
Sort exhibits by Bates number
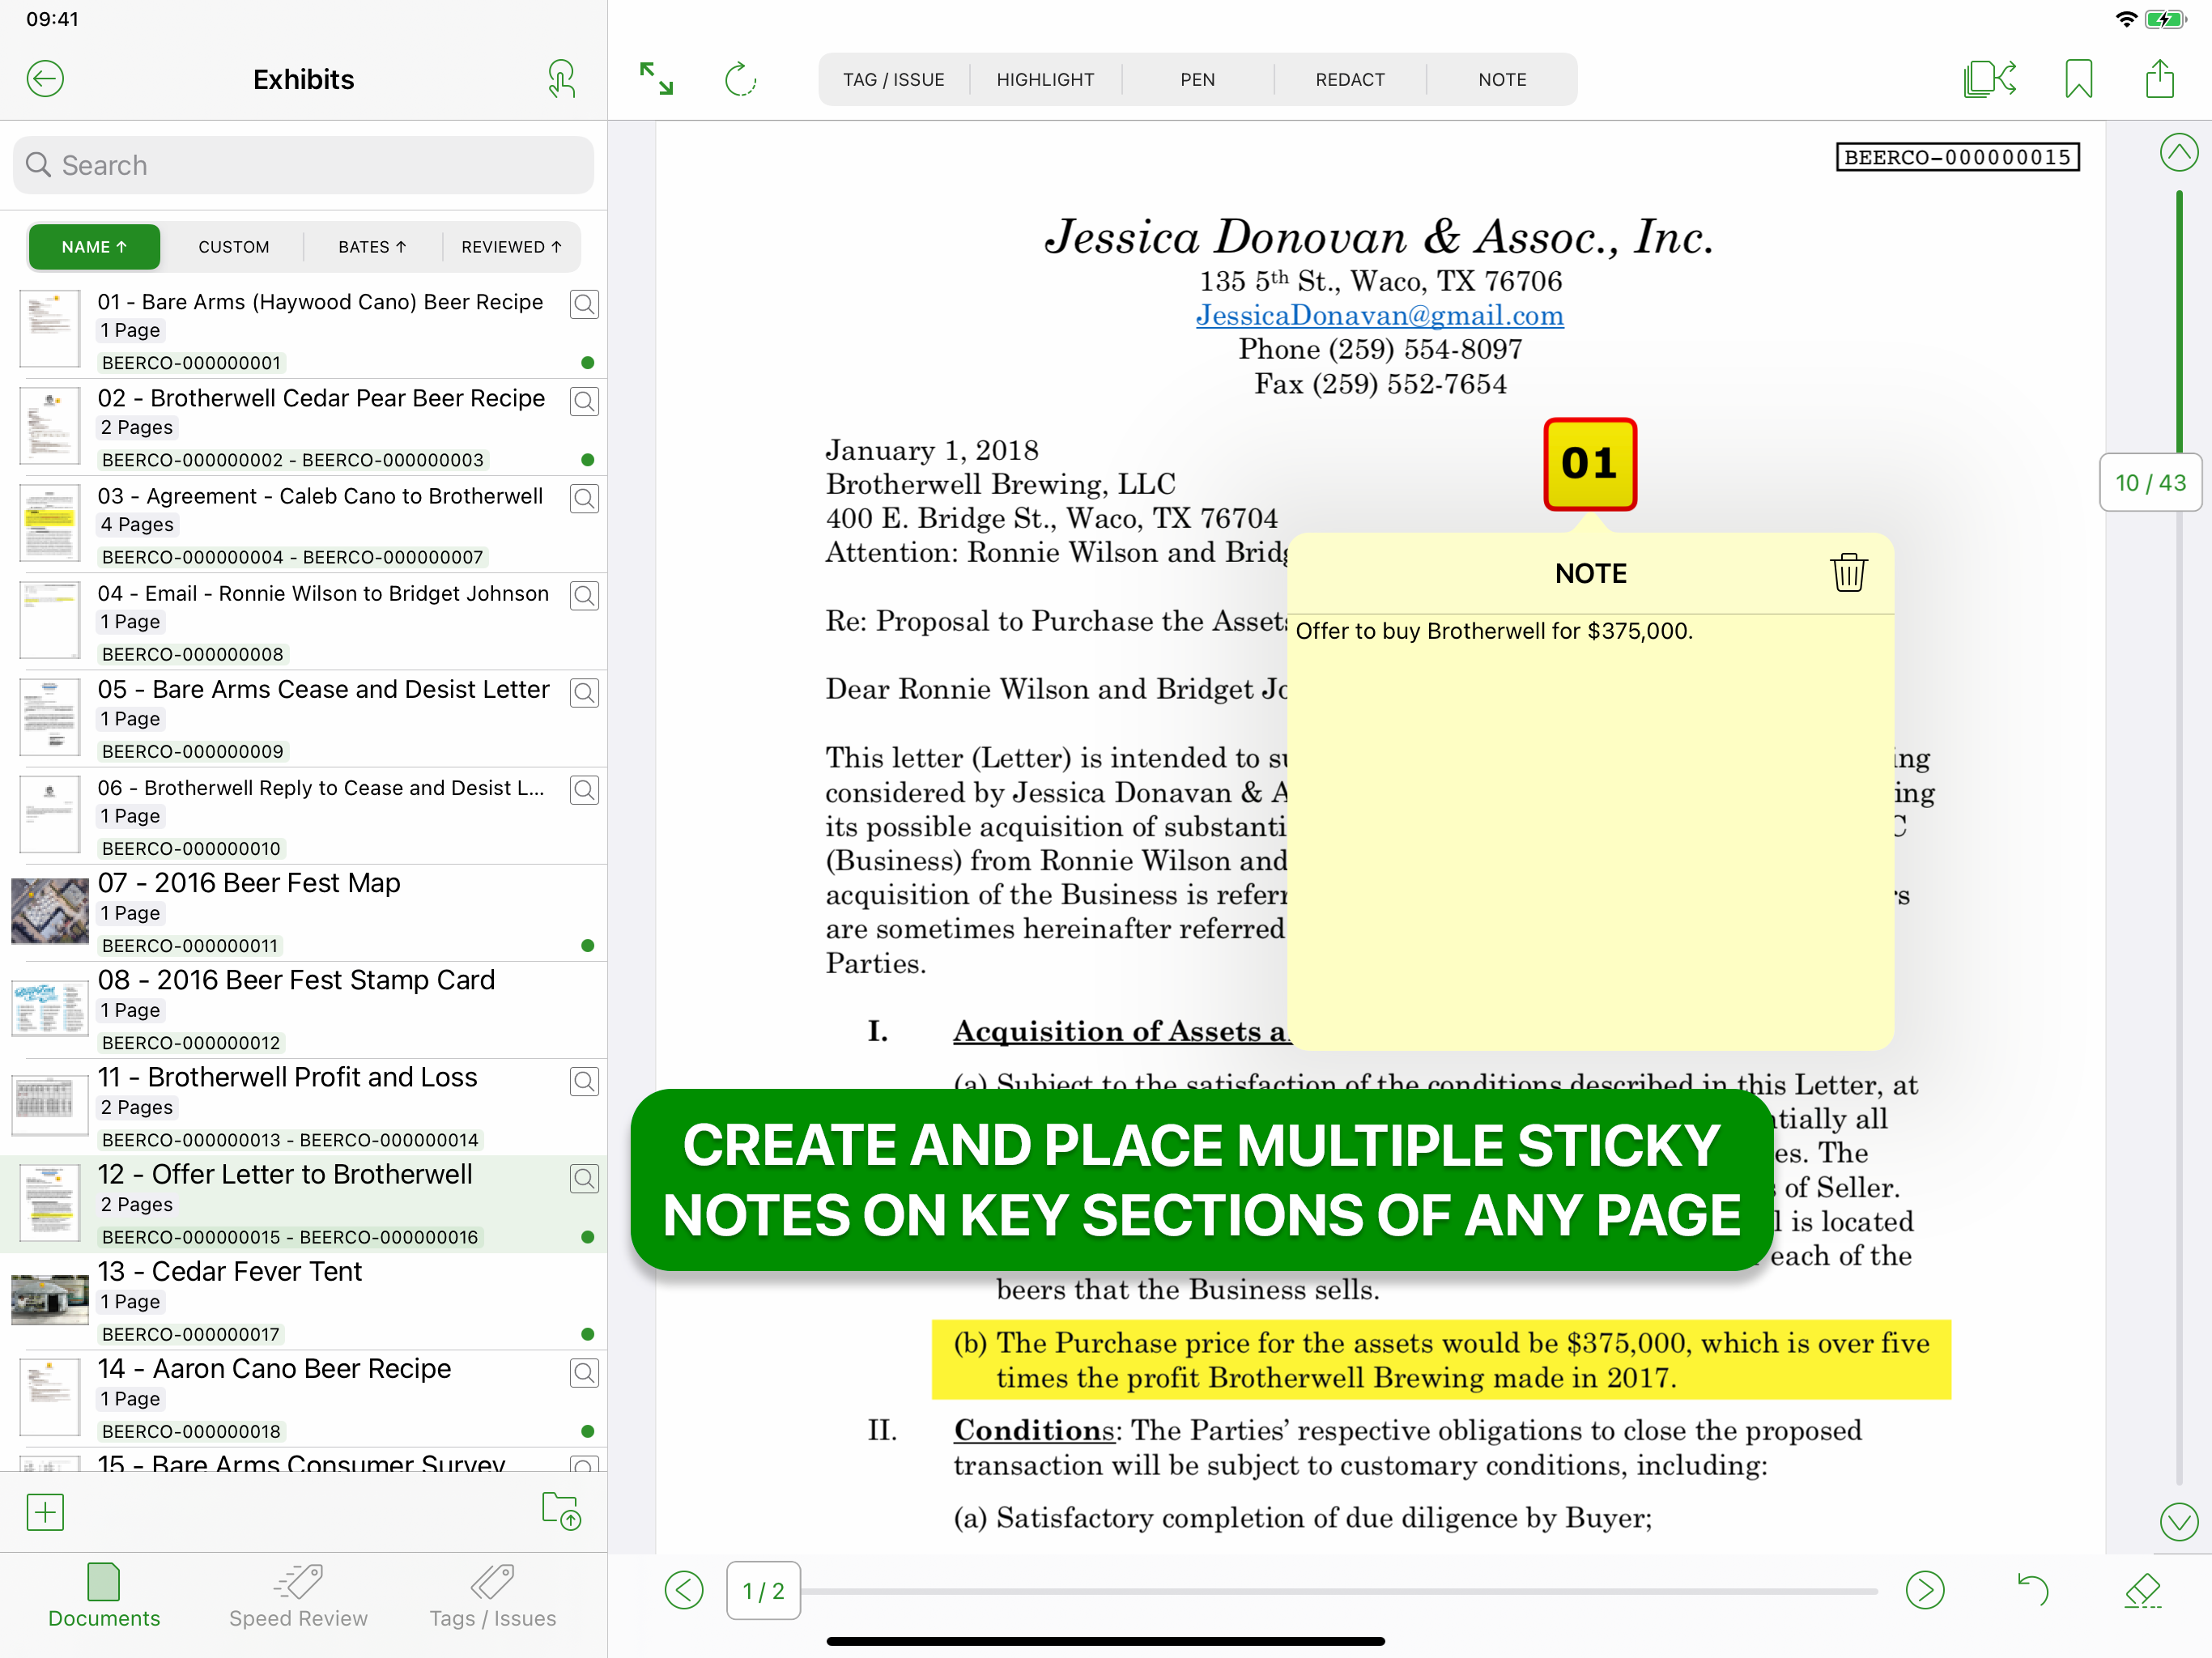pos(372,247)
